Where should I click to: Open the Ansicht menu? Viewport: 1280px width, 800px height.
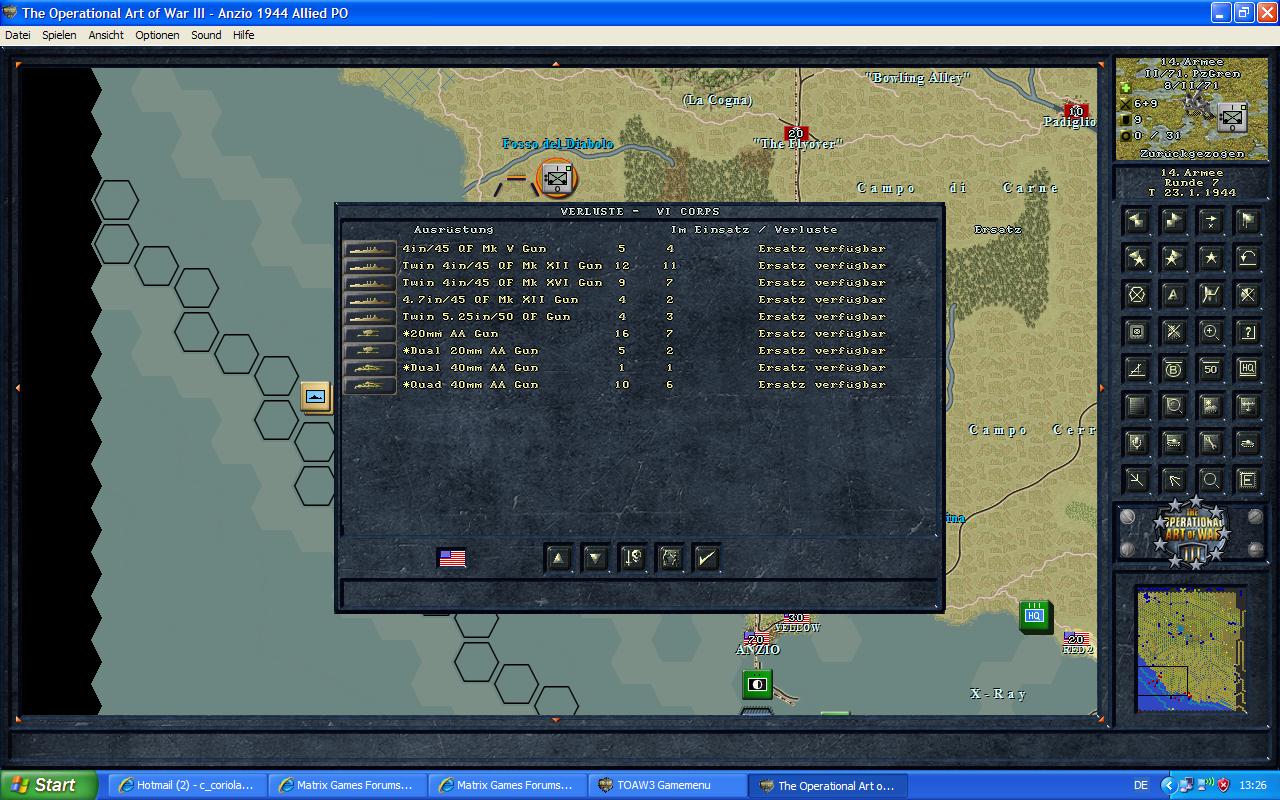(106, 35)
